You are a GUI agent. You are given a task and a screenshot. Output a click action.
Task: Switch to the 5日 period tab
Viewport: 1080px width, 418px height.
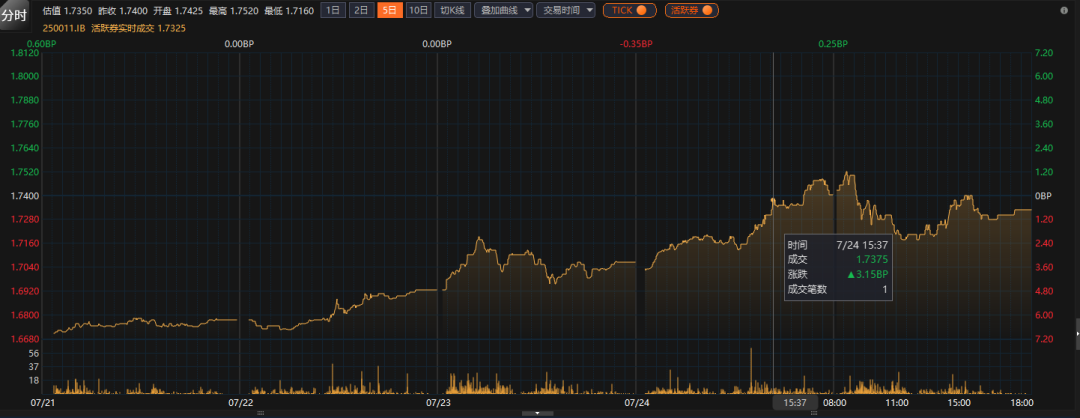tap(389, 10)
